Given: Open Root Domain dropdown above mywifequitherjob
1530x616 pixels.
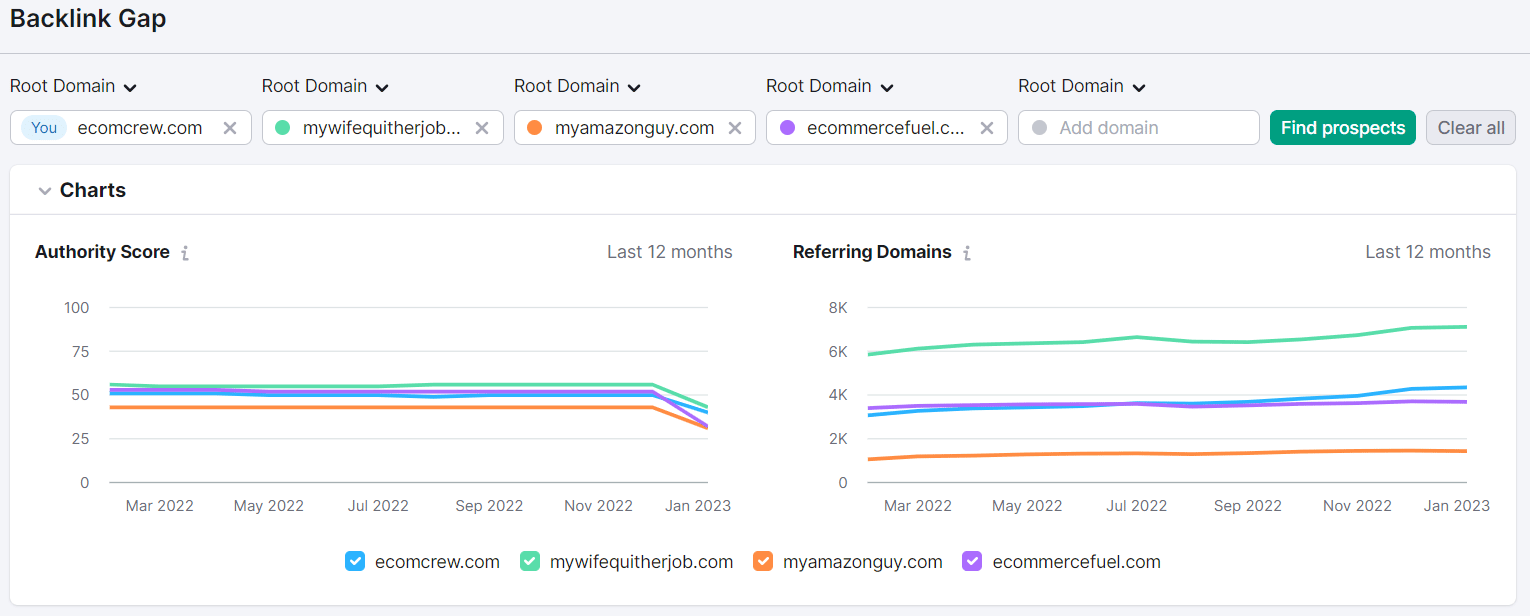Looking at the screenshot, I should (x=326, y=86).
